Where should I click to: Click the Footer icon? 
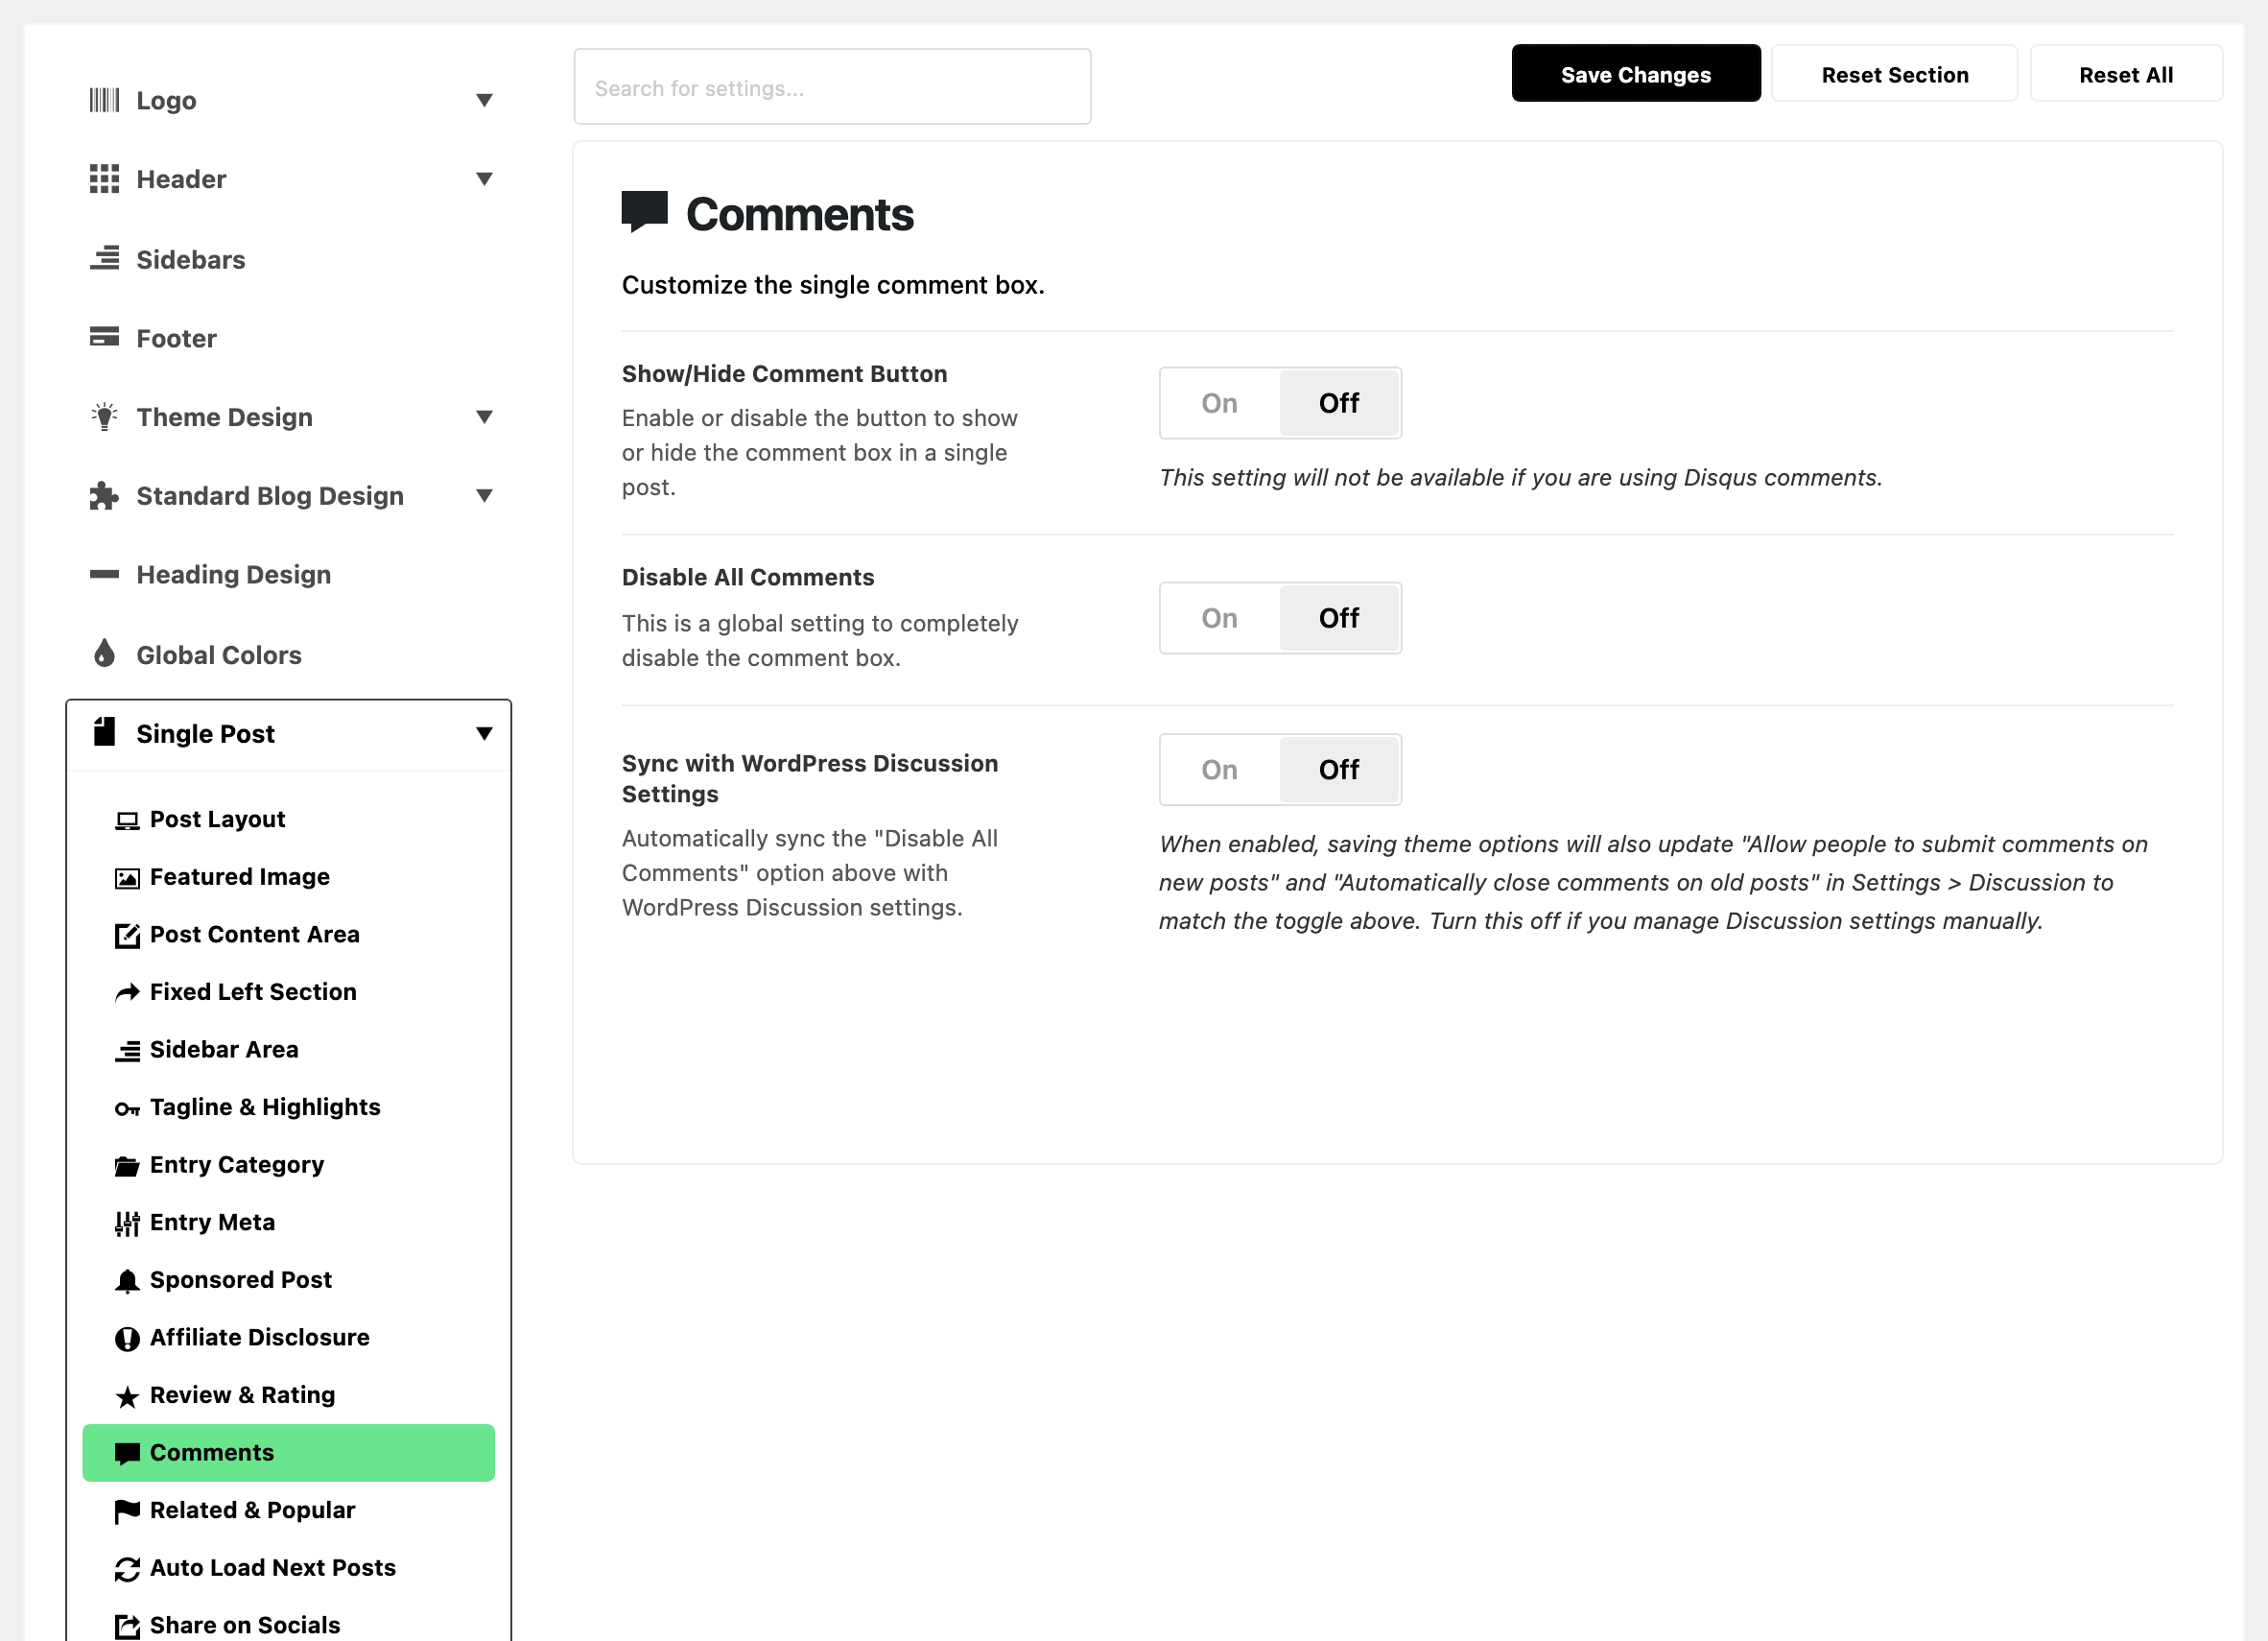[x=104, y=337]
